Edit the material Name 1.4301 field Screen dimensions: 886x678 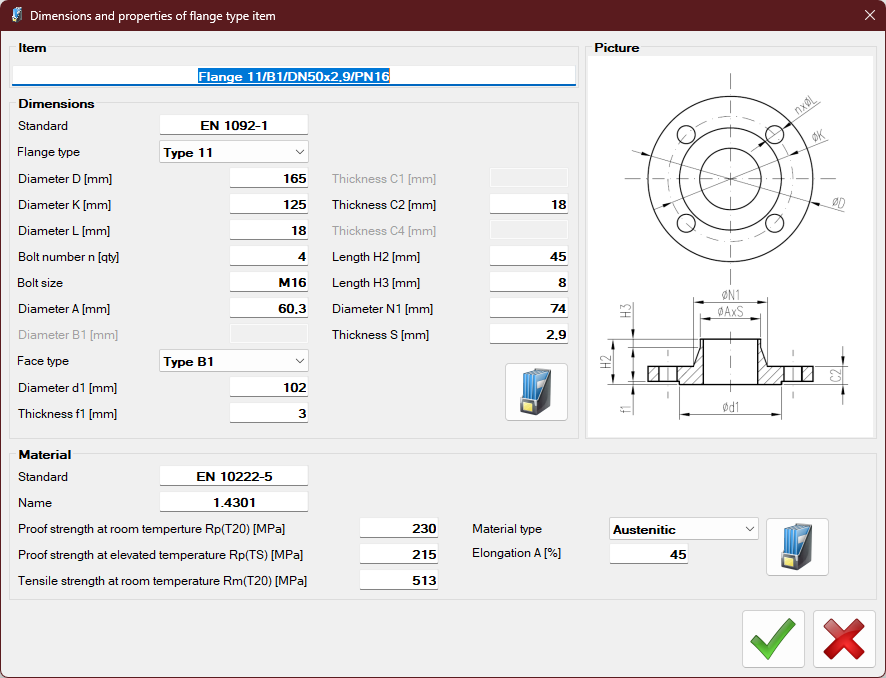234,502
